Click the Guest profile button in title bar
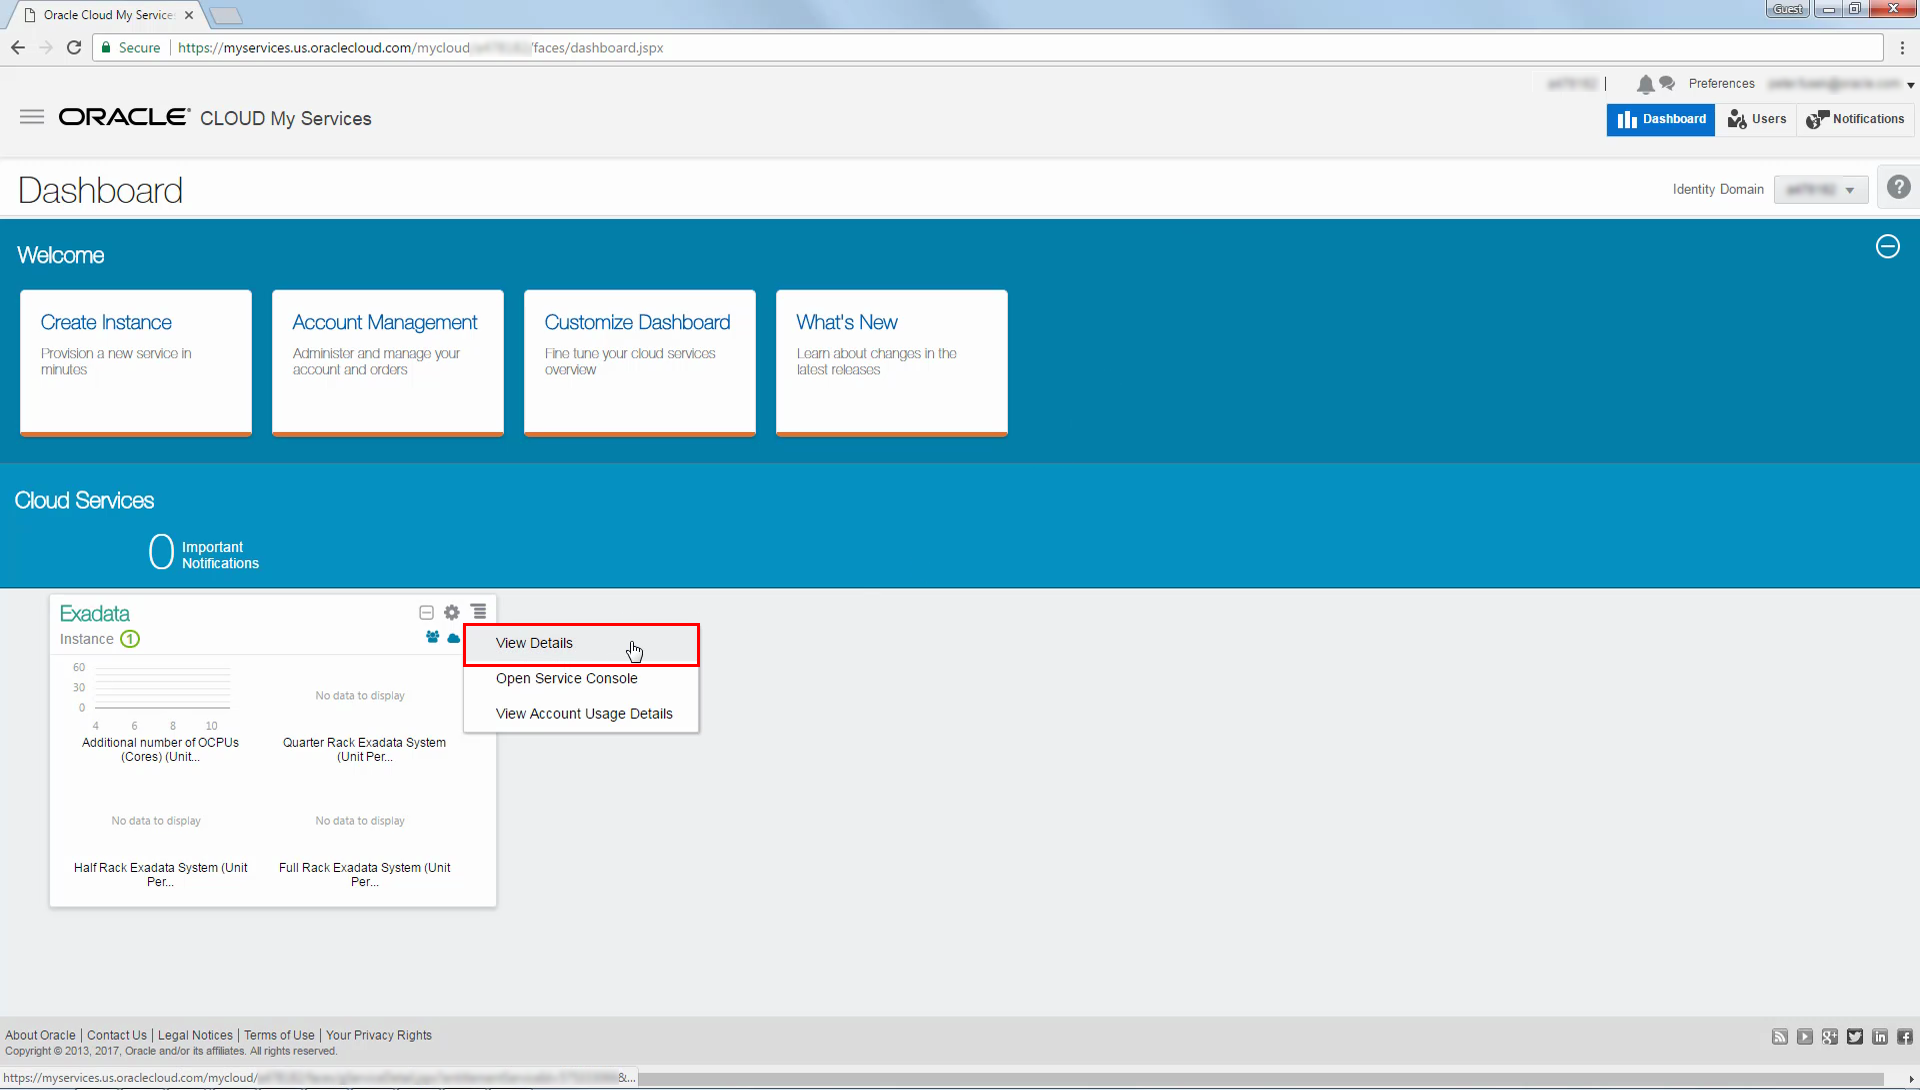The height and width of the screenshot is (1090, 1920). coord(1787,9)
